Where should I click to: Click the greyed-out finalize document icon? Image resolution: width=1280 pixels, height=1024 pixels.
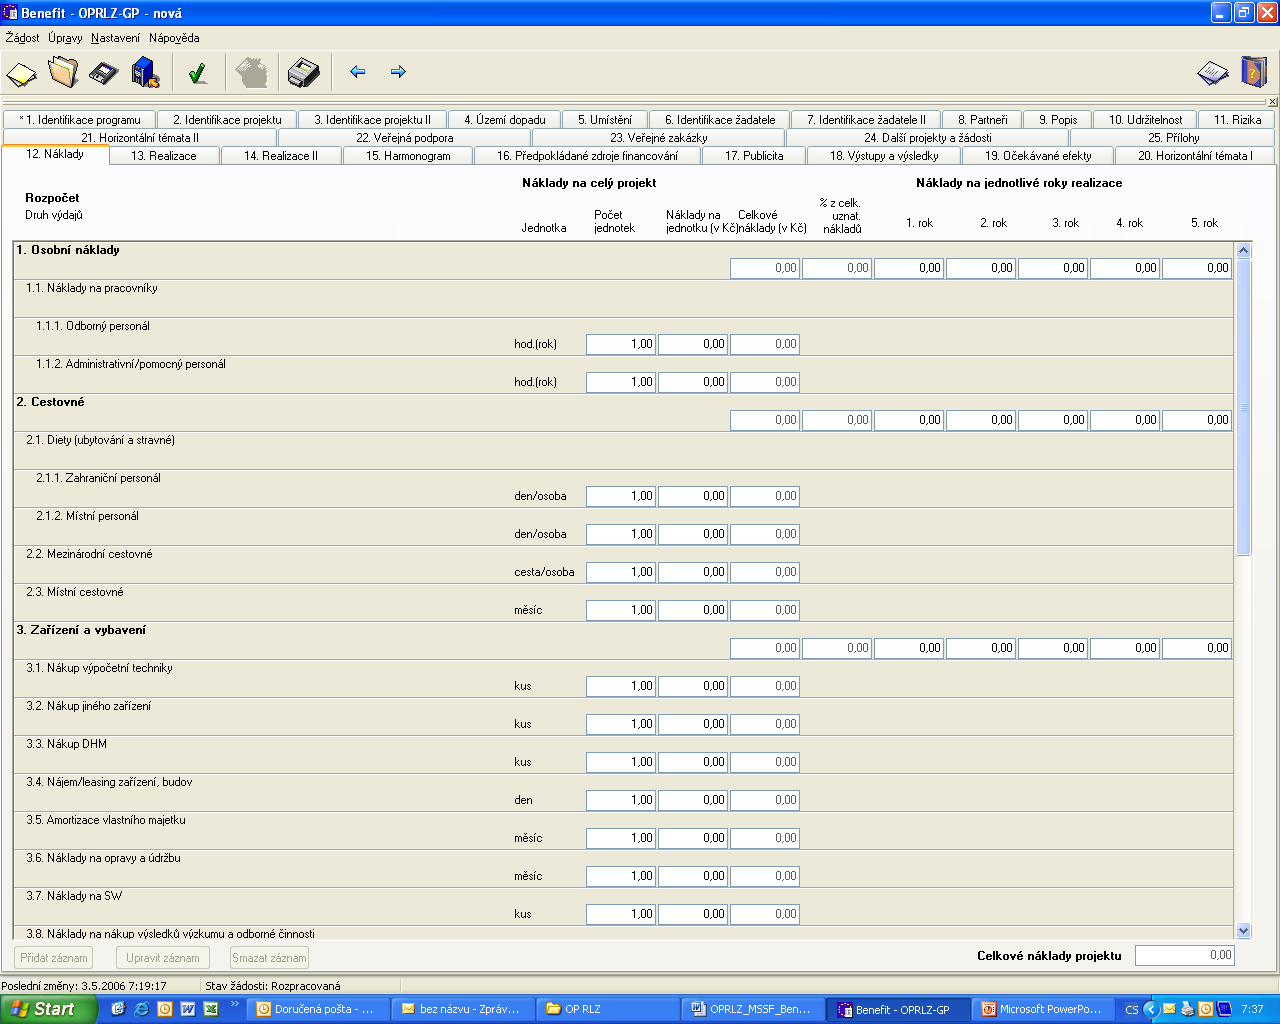tap(252, 72)
